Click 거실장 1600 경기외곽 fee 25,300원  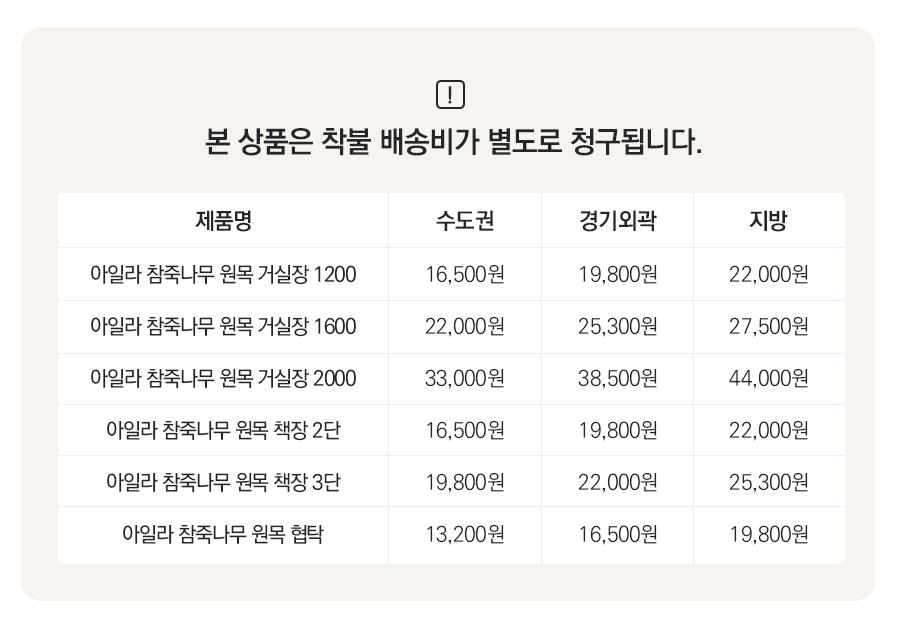click(x=617, y=327)
